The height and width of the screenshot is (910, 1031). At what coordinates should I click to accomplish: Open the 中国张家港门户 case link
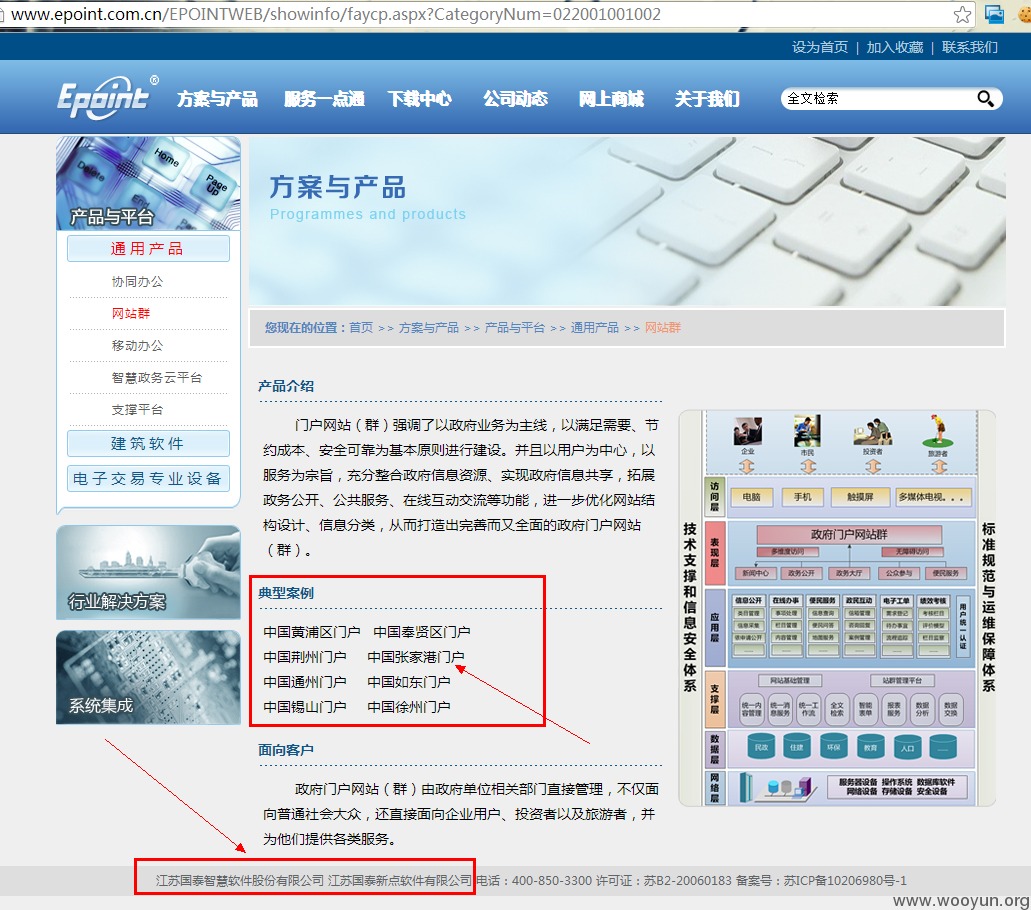(416, 657)
